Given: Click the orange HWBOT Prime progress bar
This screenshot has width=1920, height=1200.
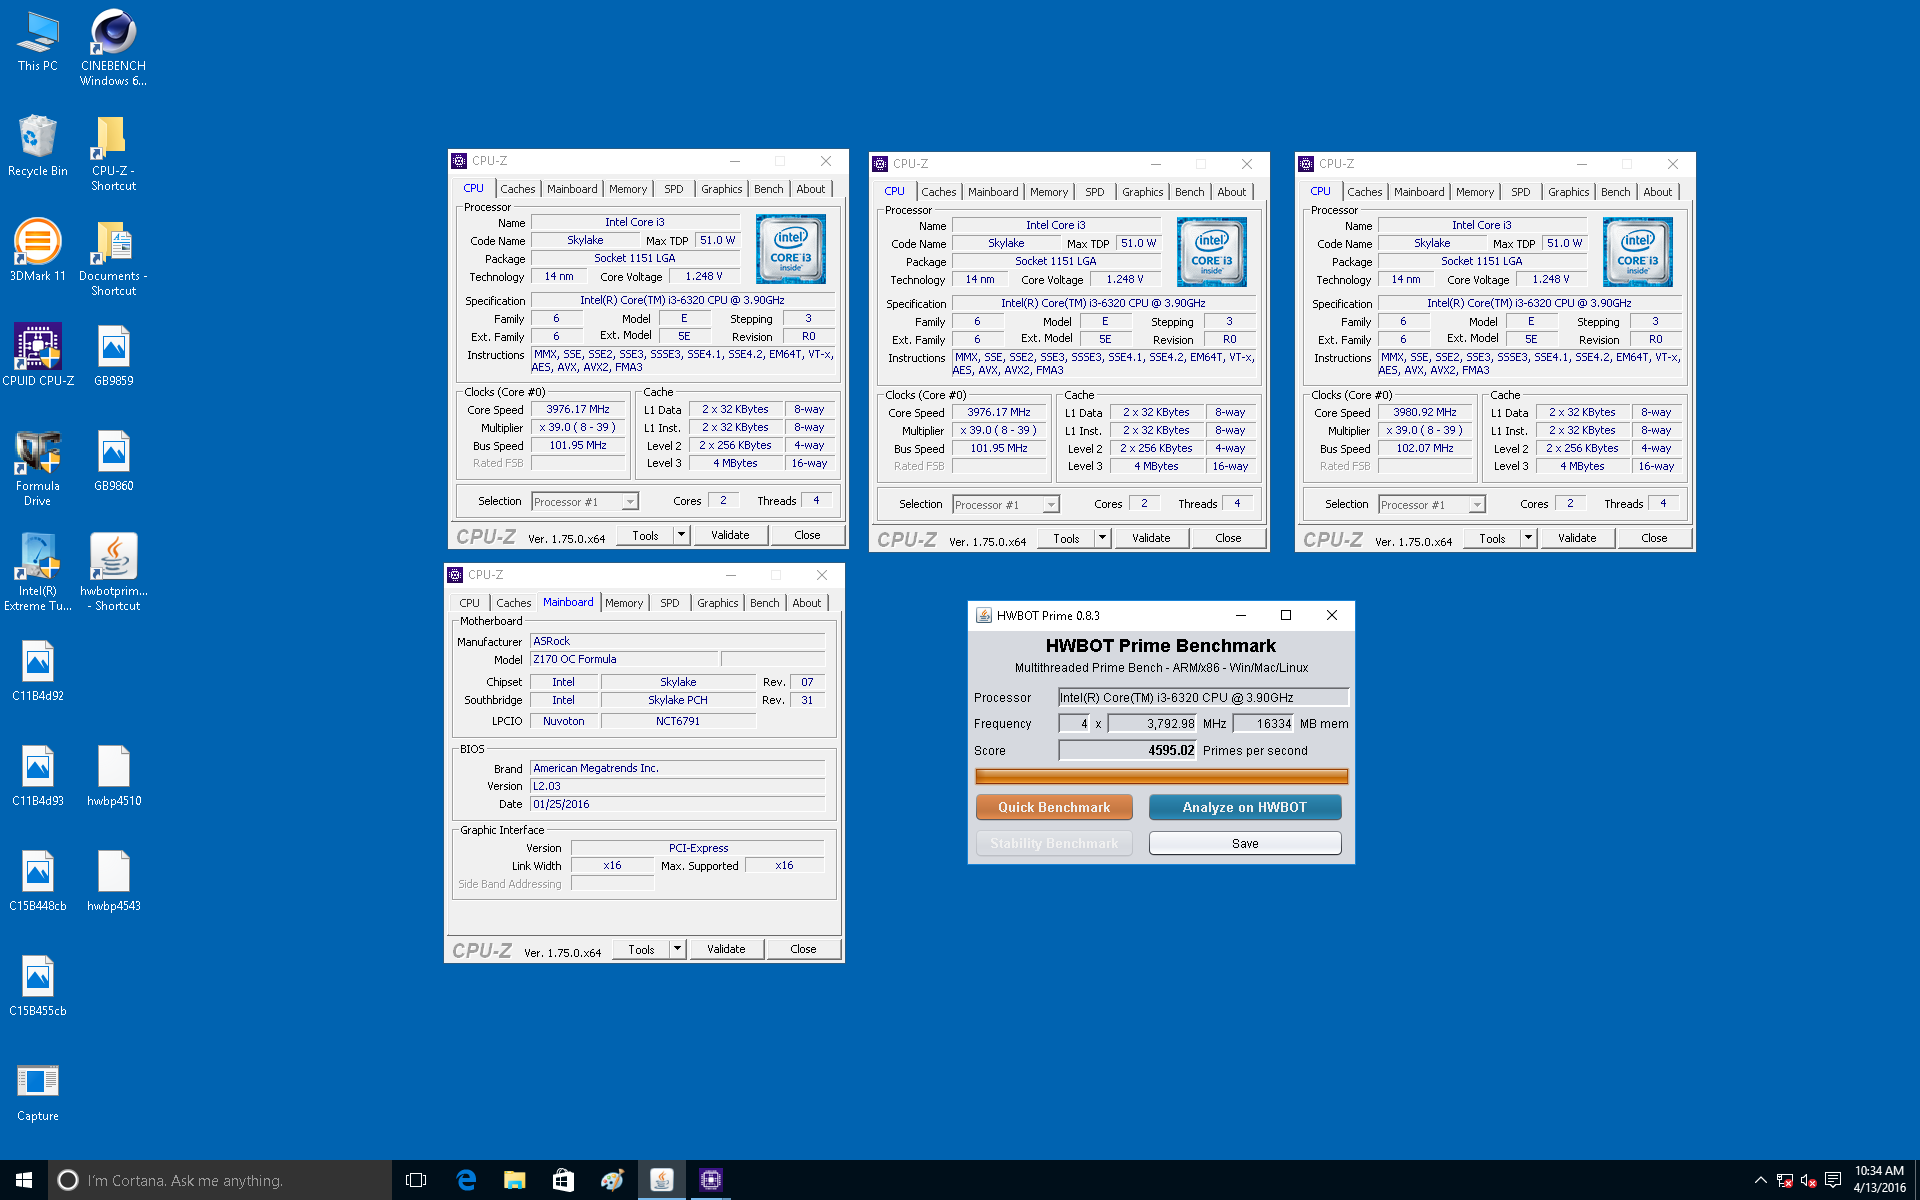Looking at the screenshot, I should click(x=1161, y=776).
